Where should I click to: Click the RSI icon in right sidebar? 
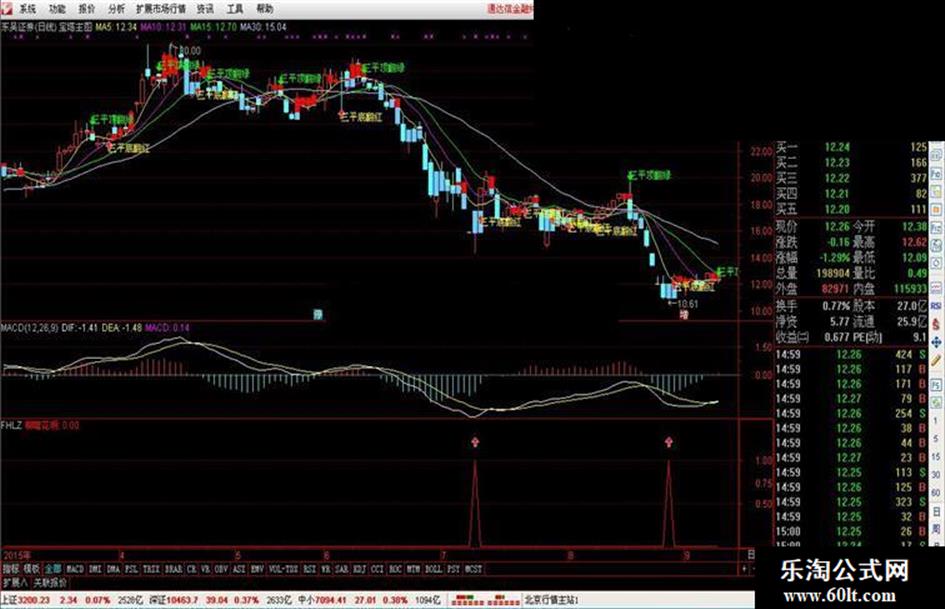click(936, 306)
